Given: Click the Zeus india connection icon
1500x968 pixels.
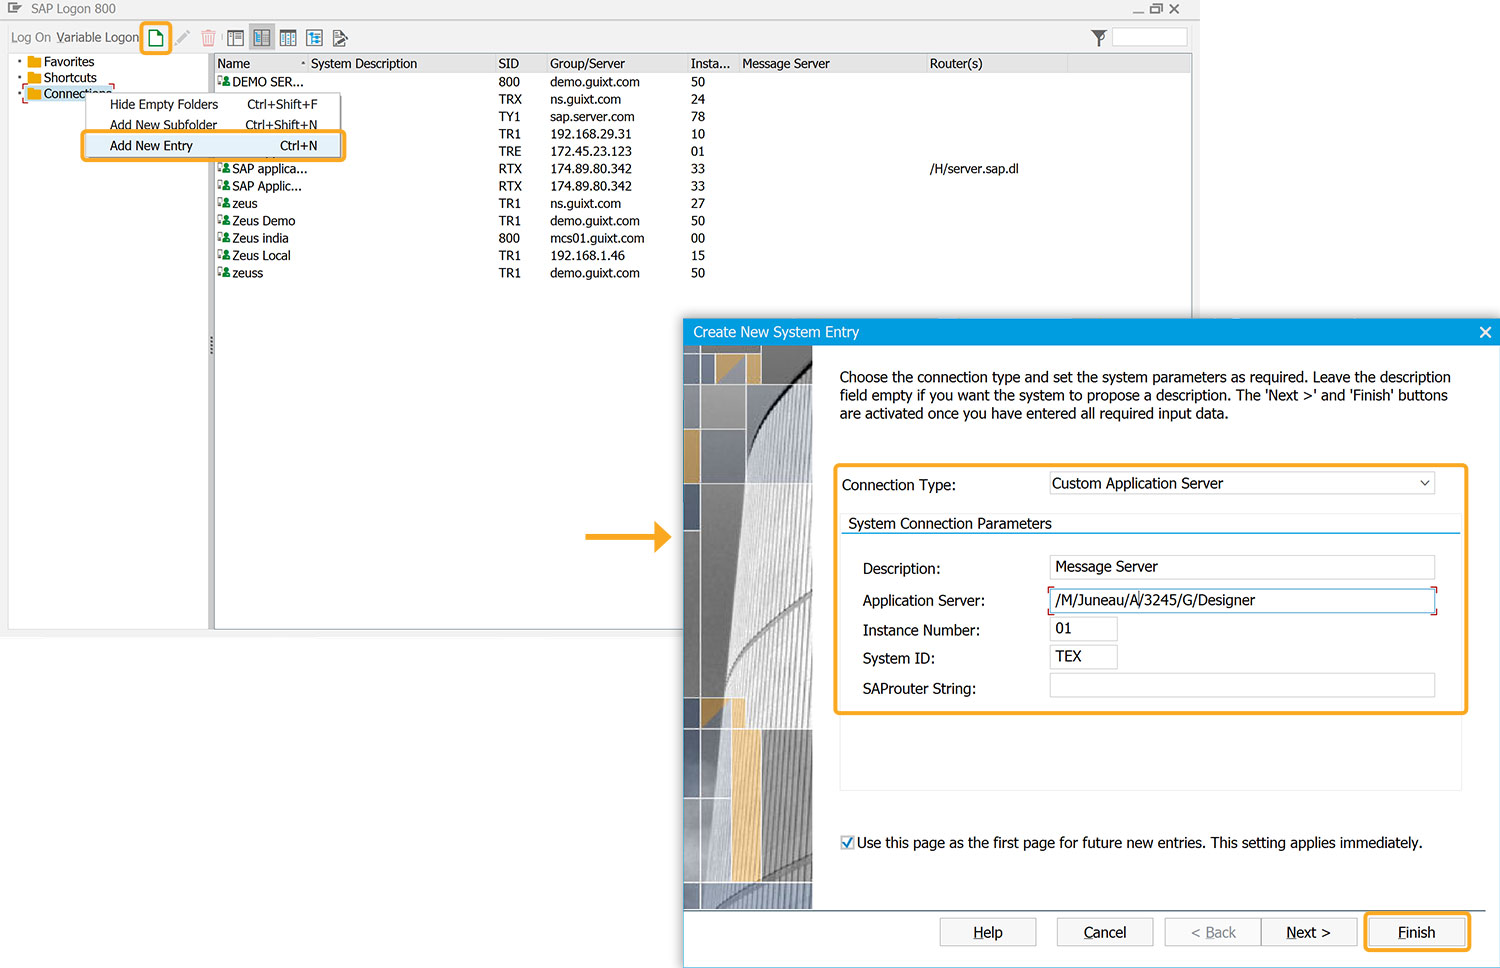Looking at the screenshot, I should 224,238.
